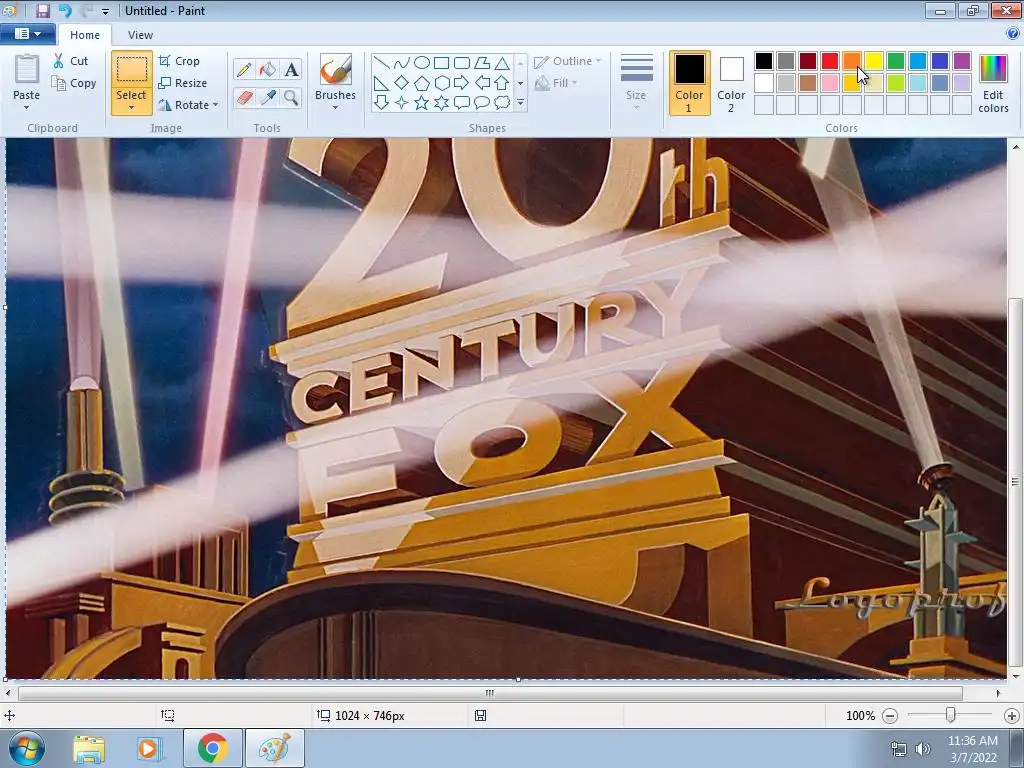Choose the Left arrow shape
The height and width of the screenshot is (768, 1024).
click(x=482, y=83)
